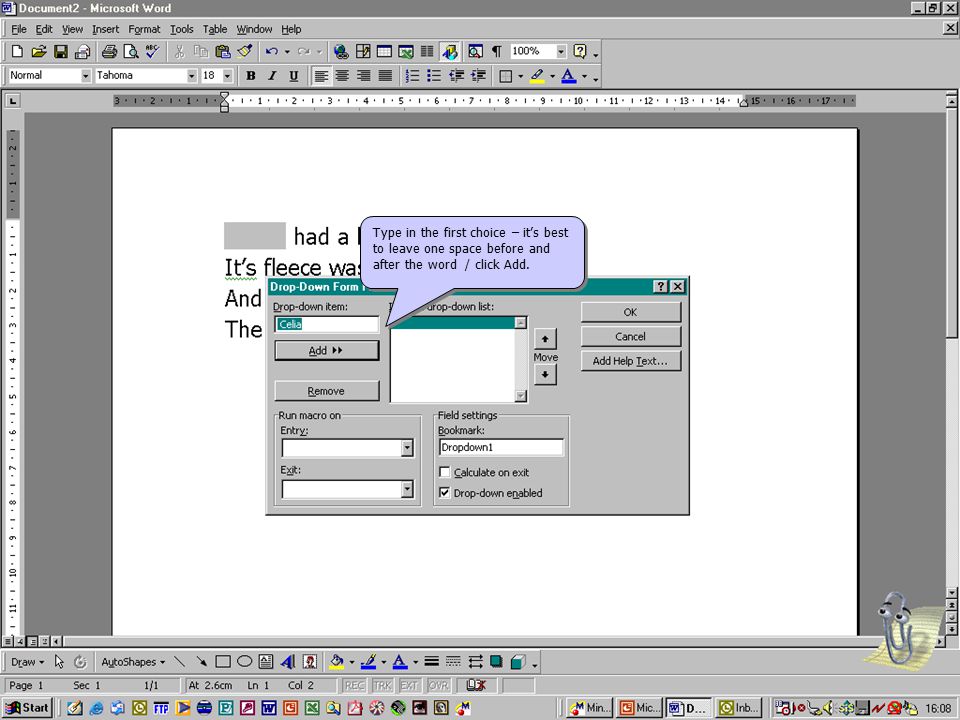
Task: Click the Cut scissors icon
Action: click(x=179, y=51)
